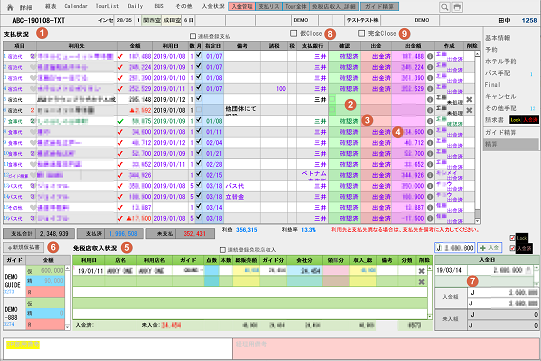Open the その他 menu
541x361 pixels.
184,6
